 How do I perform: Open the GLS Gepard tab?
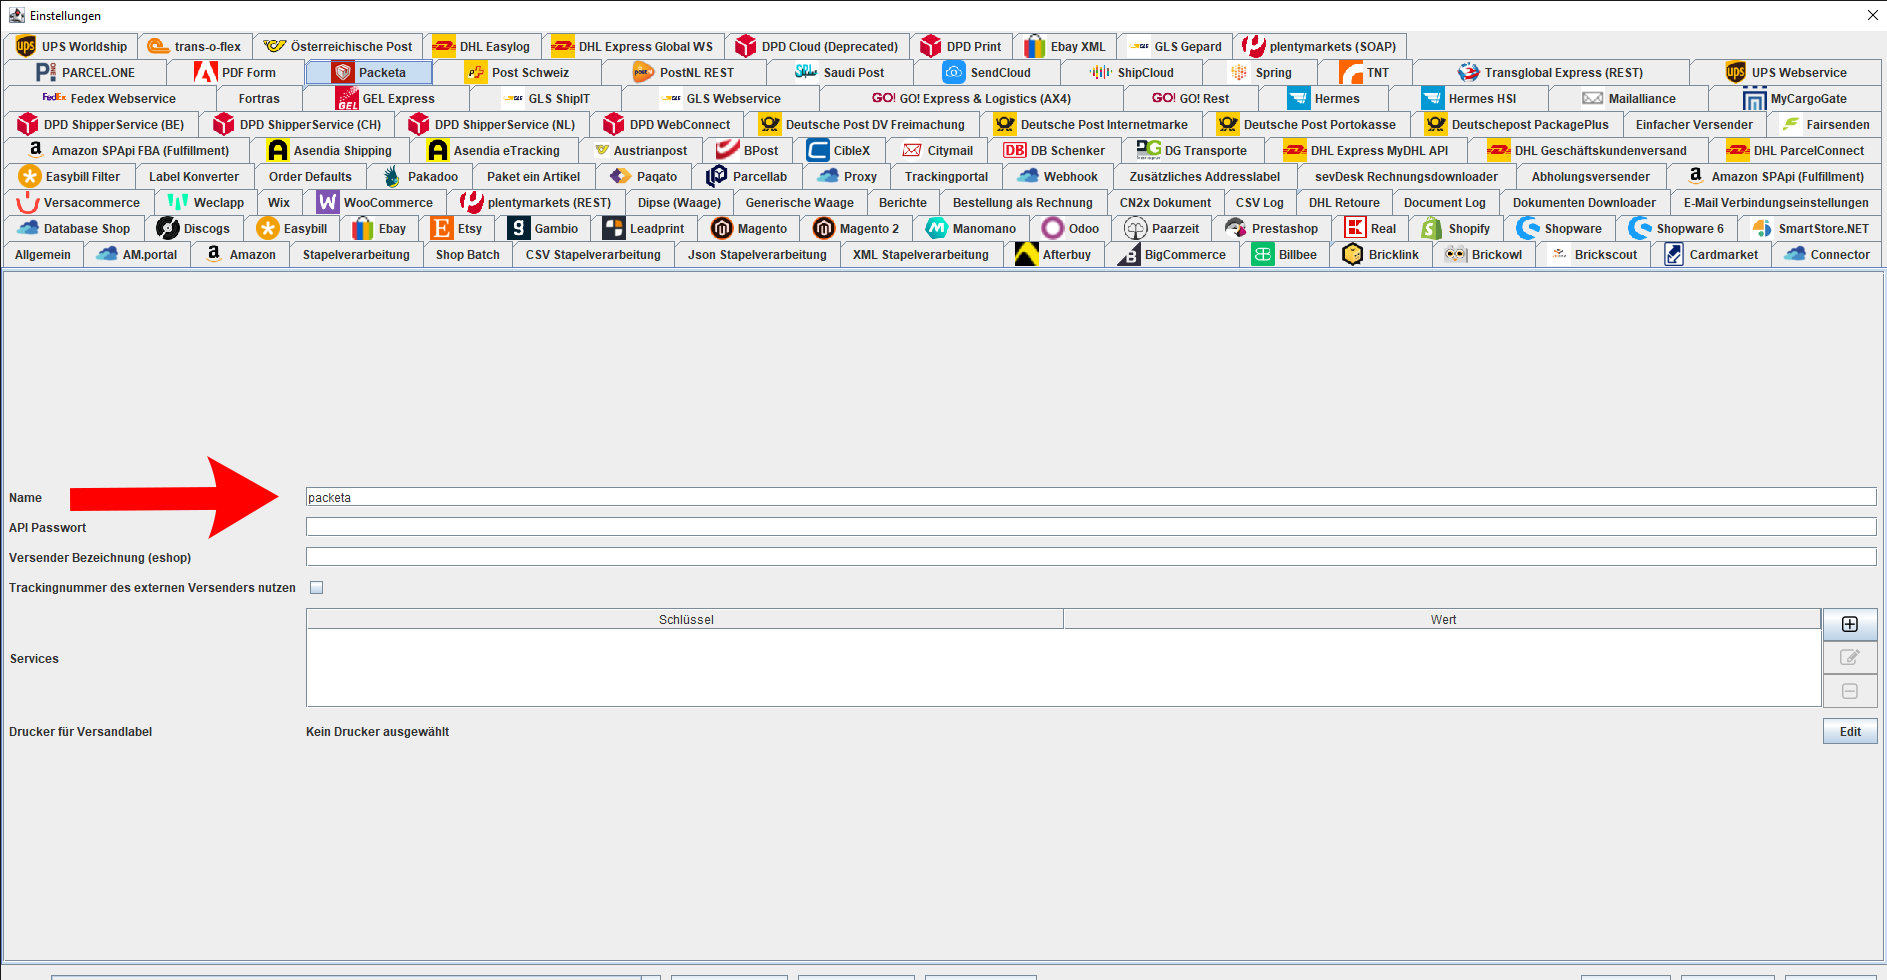(1175, 46)
